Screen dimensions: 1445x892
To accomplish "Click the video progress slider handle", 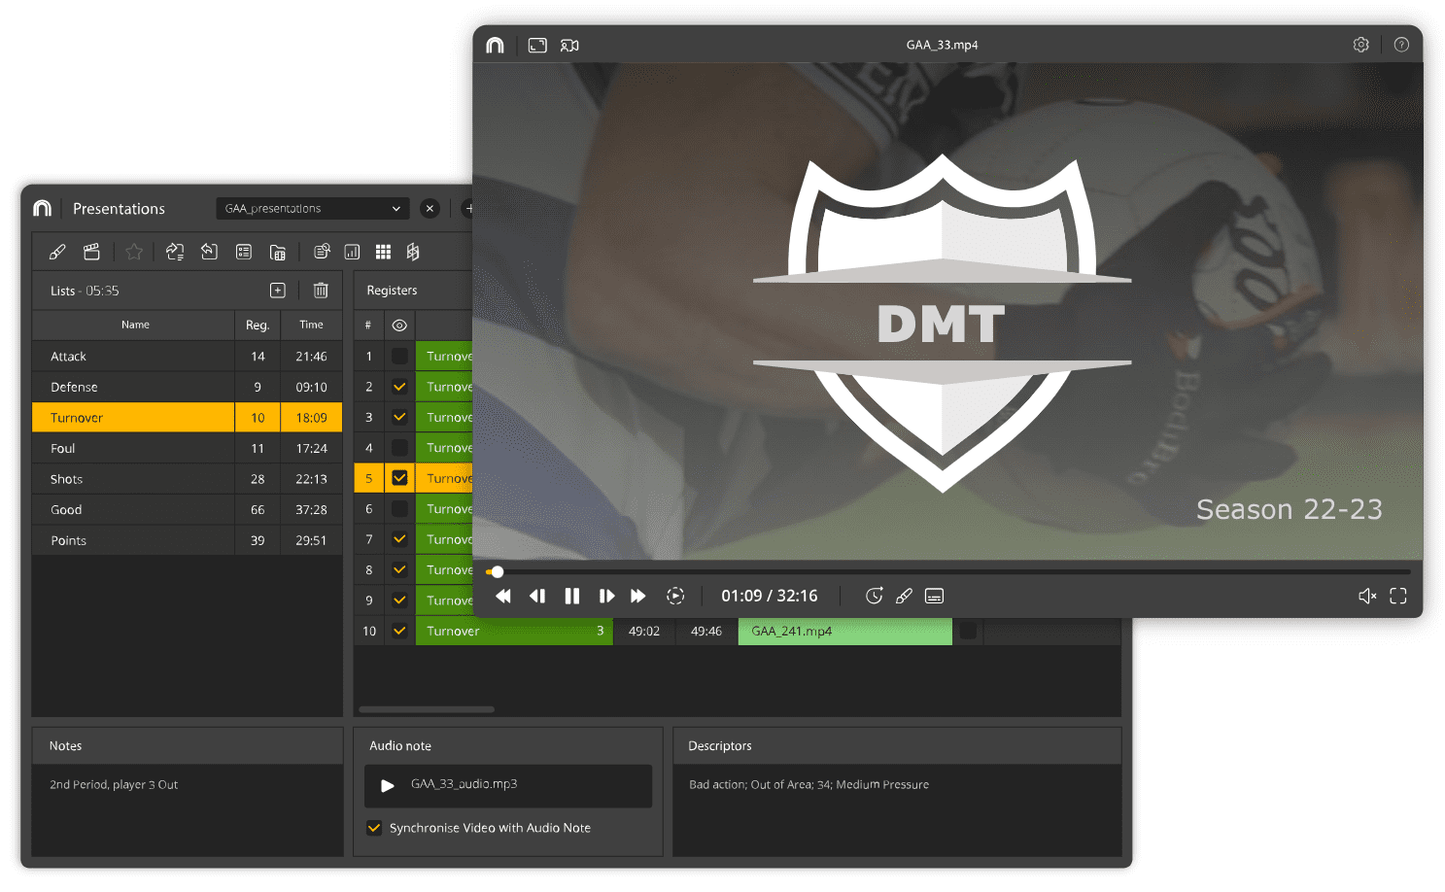I will click(497, 572).
